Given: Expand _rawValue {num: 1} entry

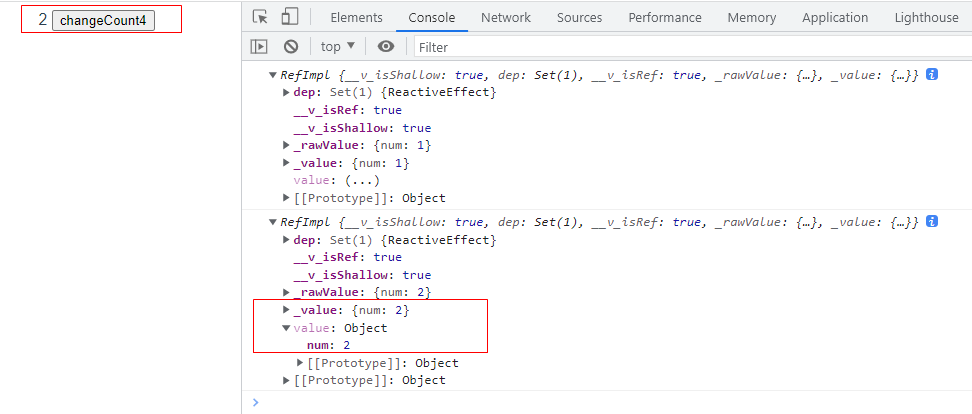Looking at the screenshot, I should 287,146.
